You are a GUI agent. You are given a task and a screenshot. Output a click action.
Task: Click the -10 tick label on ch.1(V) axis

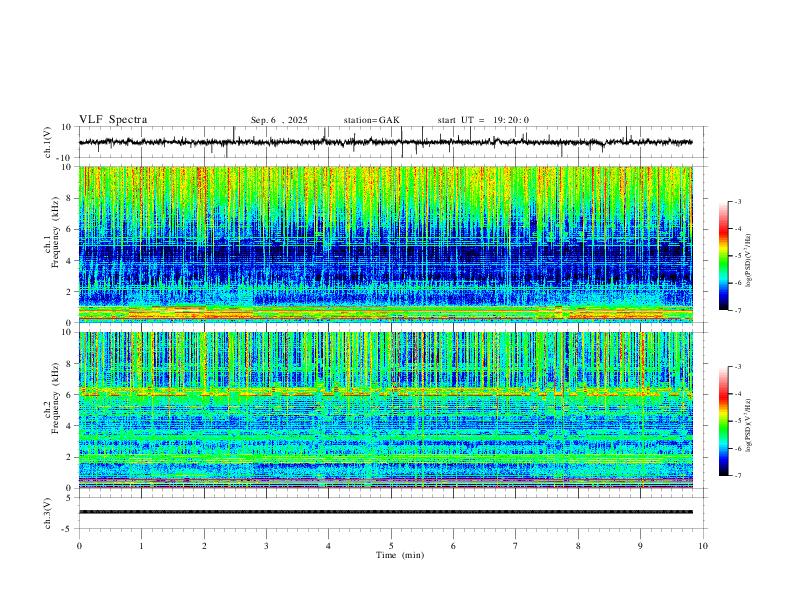pos(65,158)
